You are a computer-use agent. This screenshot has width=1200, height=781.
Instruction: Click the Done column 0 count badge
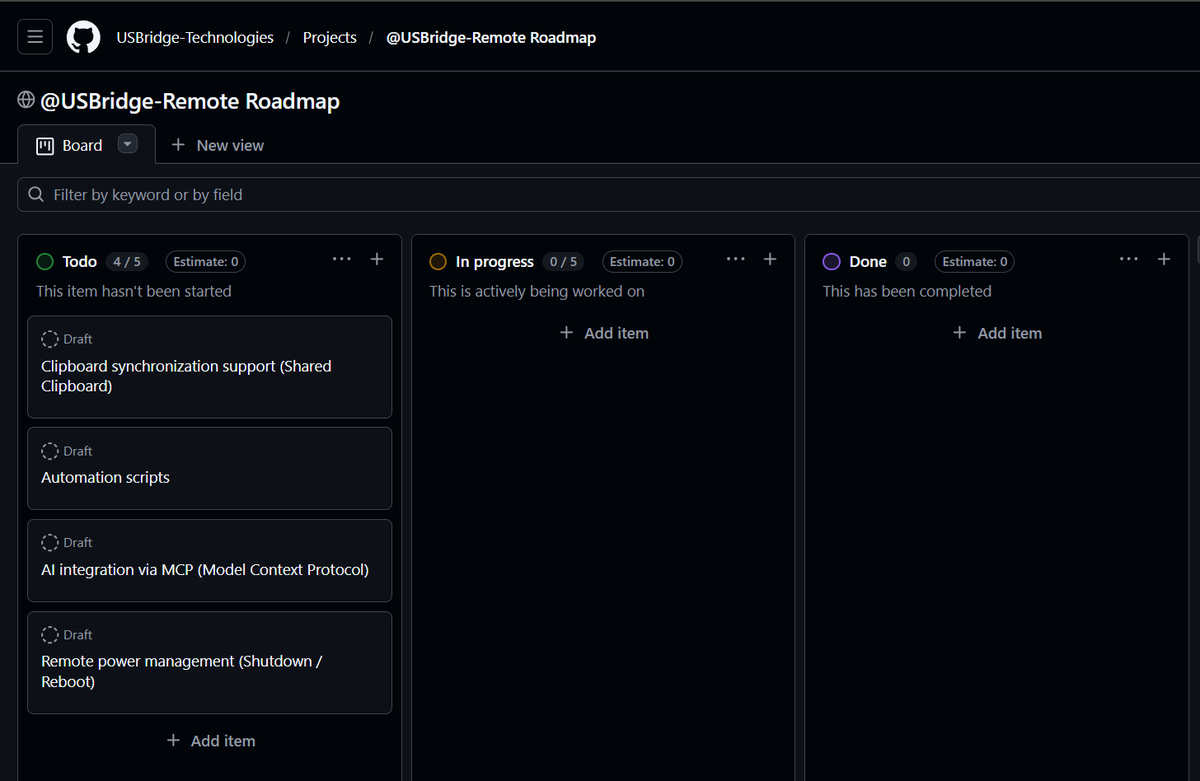(906, 262)
